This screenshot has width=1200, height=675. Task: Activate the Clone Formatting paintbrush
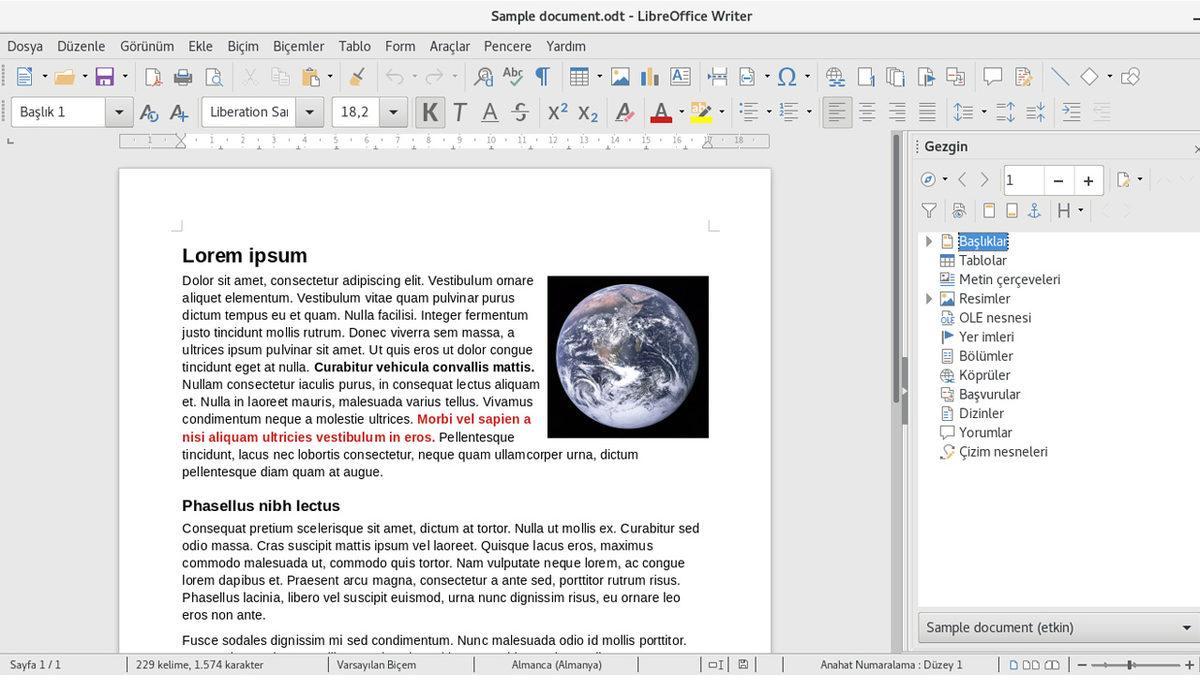356,77
